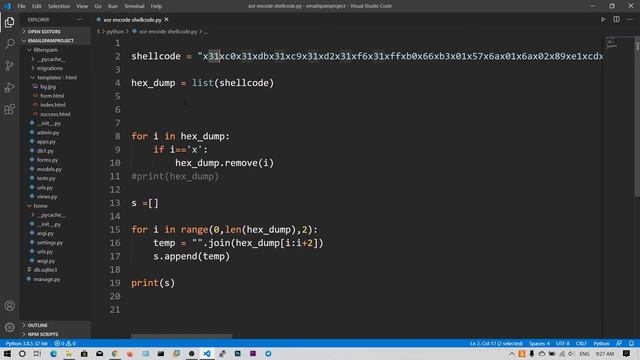Change Python language mode in status bar
The width and height of the screenshot is (640, 360).
[x=601, y=343]
